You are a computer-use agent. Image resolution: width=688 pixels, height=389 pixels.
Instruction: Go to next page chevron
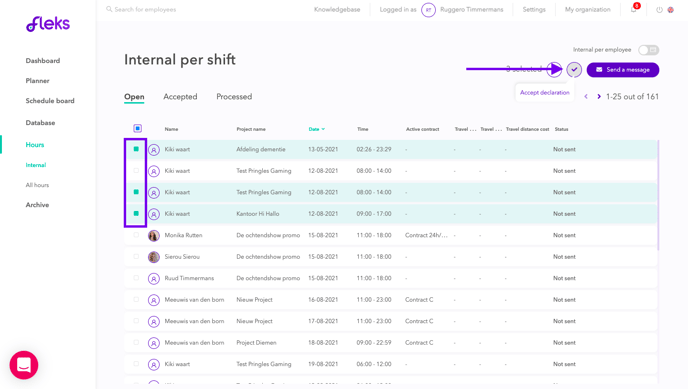pos(599,96)
